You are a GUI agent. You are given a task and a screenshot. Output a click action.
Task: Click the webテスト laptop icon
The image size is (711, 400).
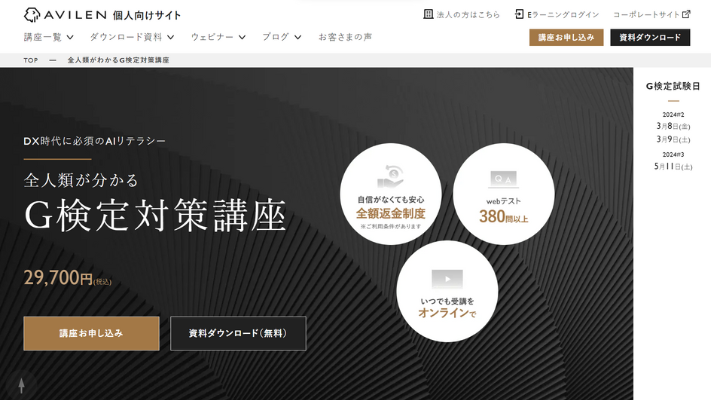tap(503, 180)
